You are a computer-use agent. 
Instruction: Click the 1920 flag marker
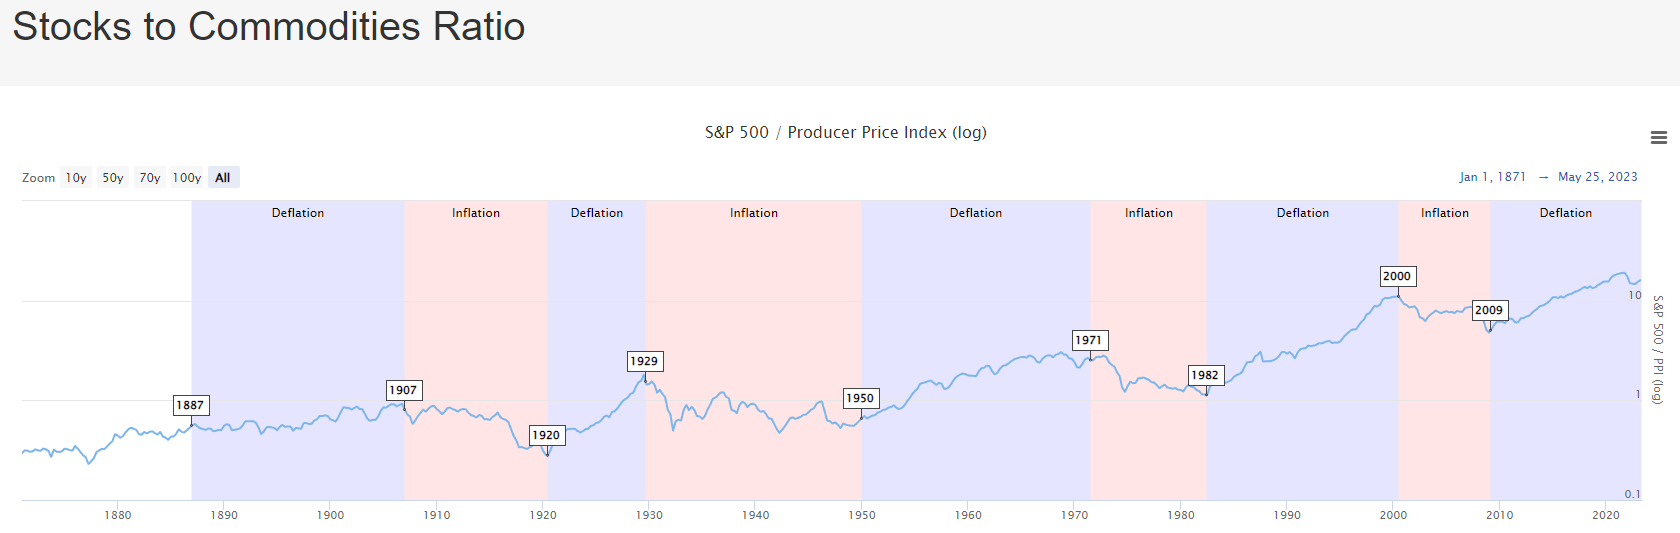tap(546, 435)
